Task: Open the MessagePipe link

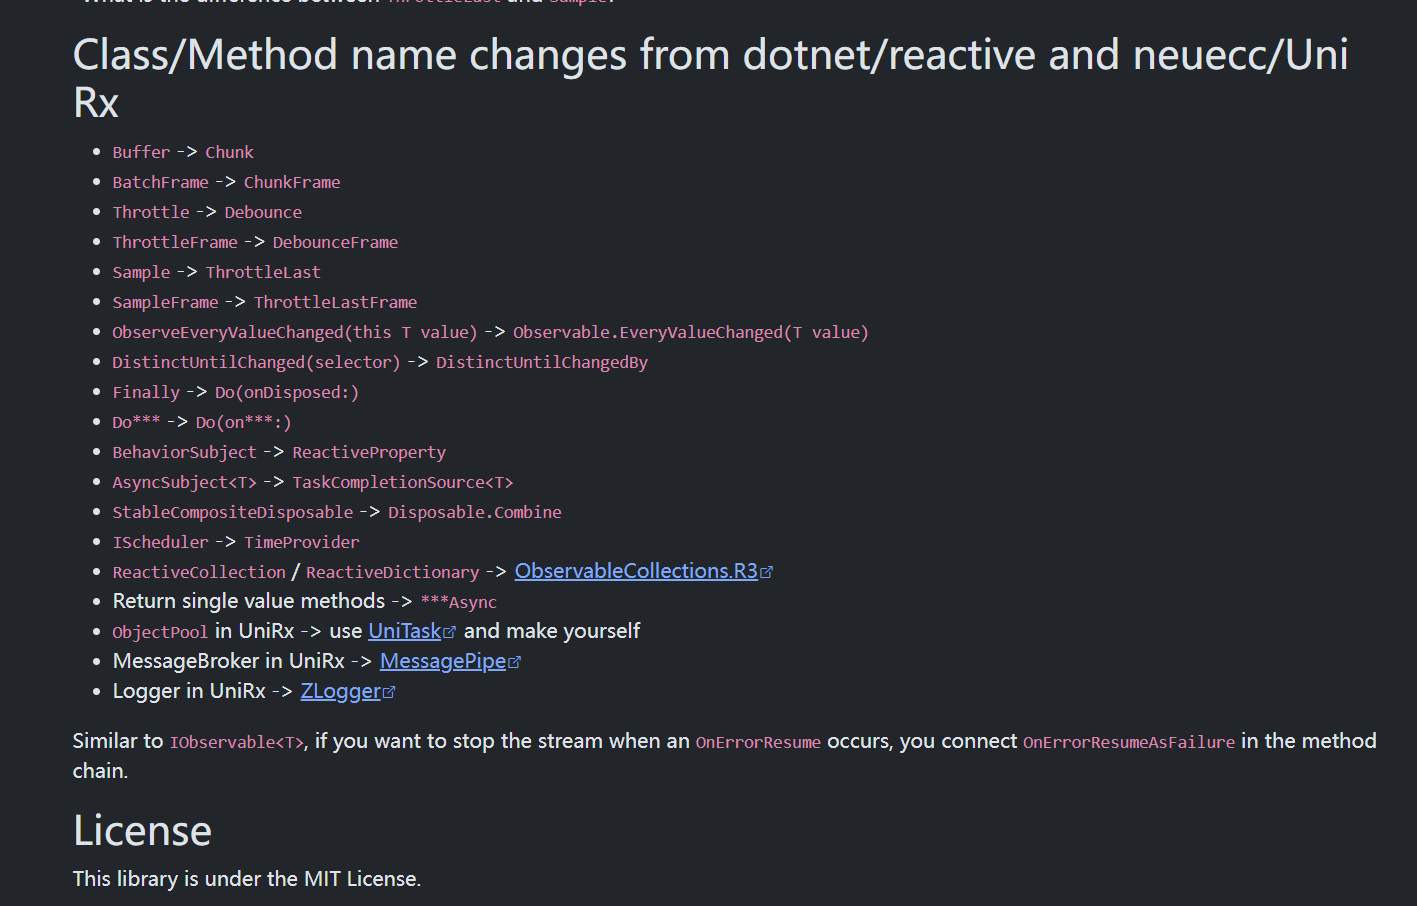Action: (x=443, y=661)
